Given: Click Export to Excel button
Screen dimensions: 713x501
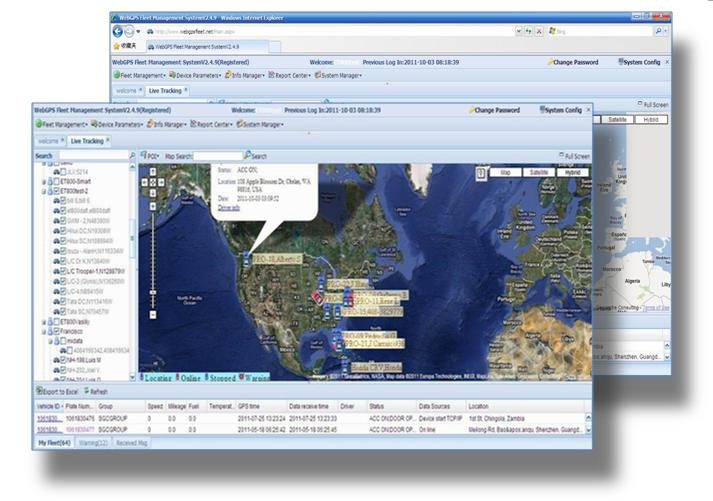Looking at the screenshot, I should [x=57, y=391].
